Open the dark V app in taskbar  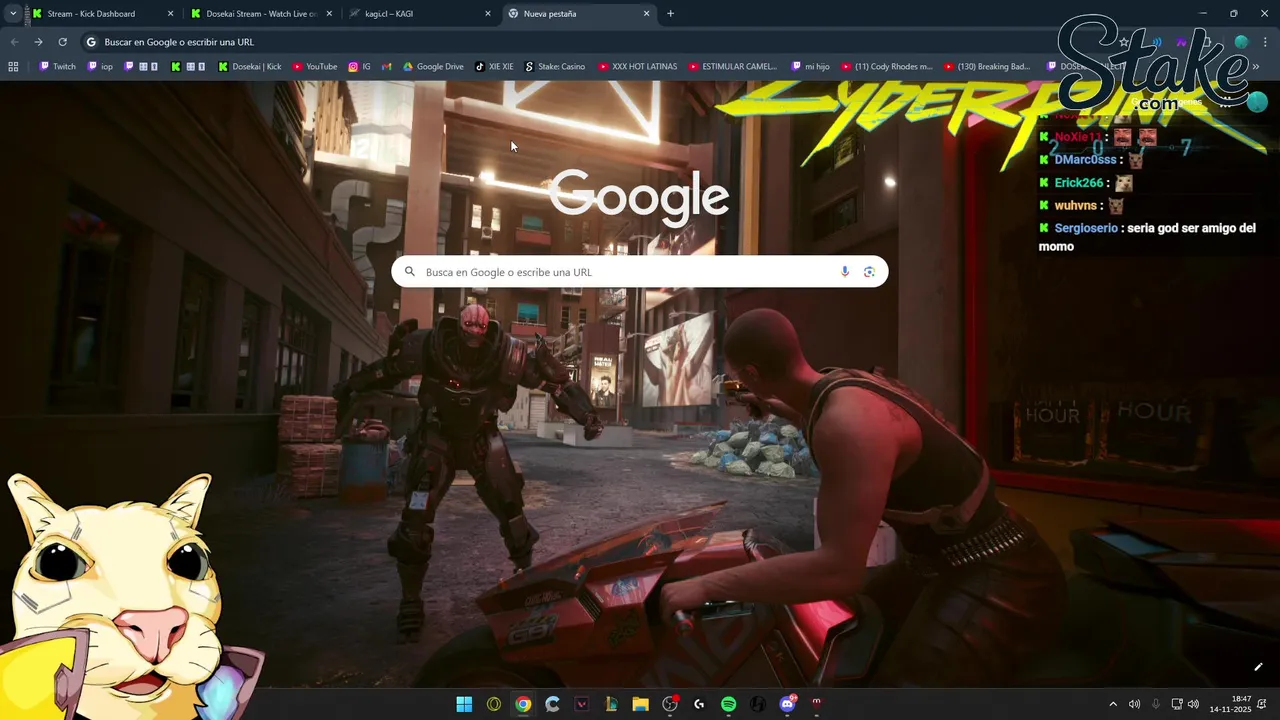582,704
